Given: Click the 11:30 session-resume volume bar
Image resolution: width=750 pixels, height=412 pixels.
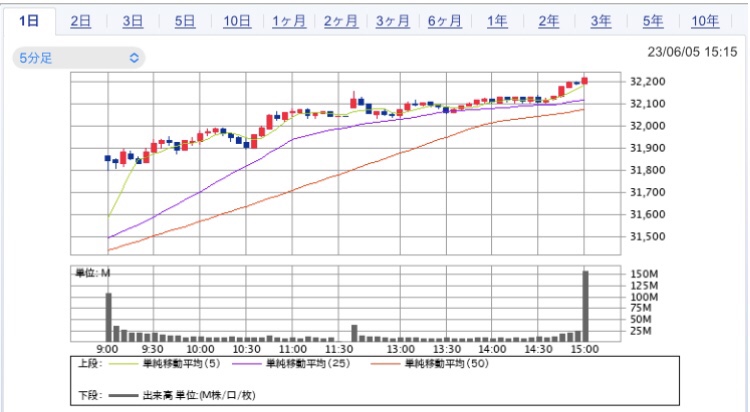Looking at the screenshot, I should click(x=354, y=333).
